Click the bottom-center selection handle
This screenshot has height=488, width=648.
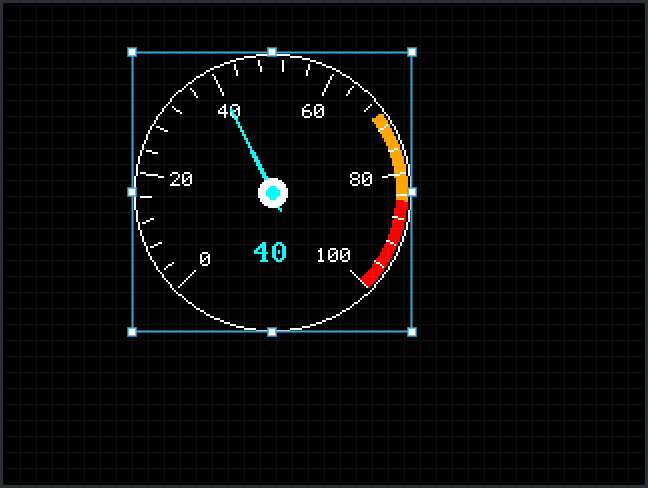[x=272, y=332]
